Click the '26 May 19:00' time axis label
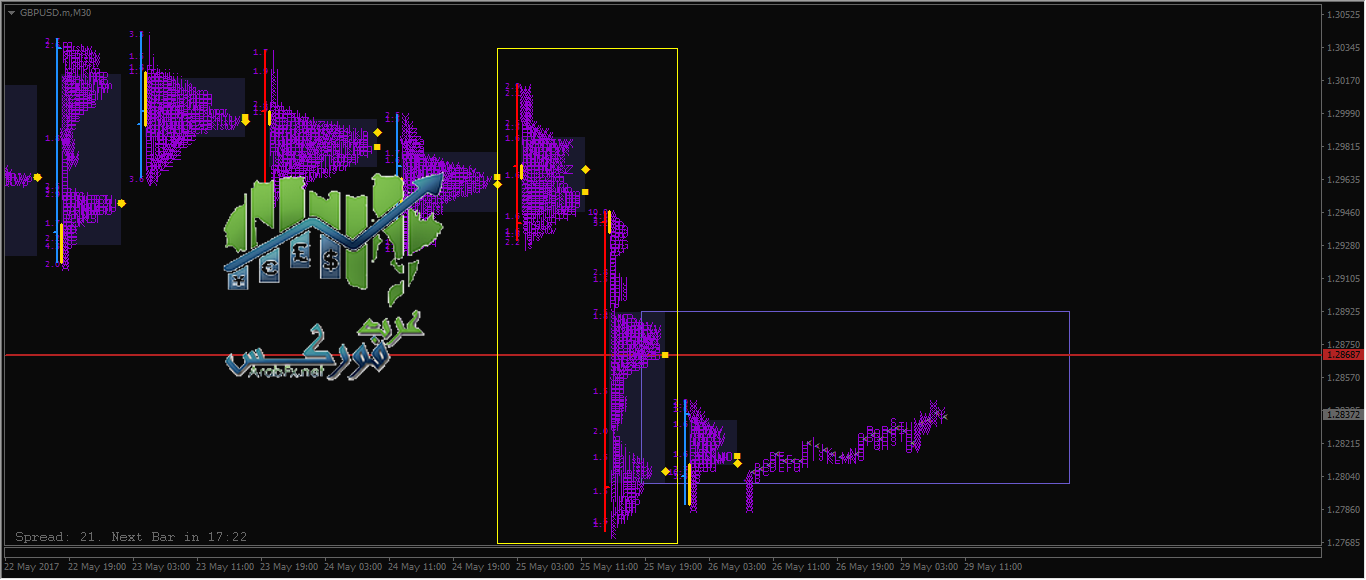 pos(865,567)
